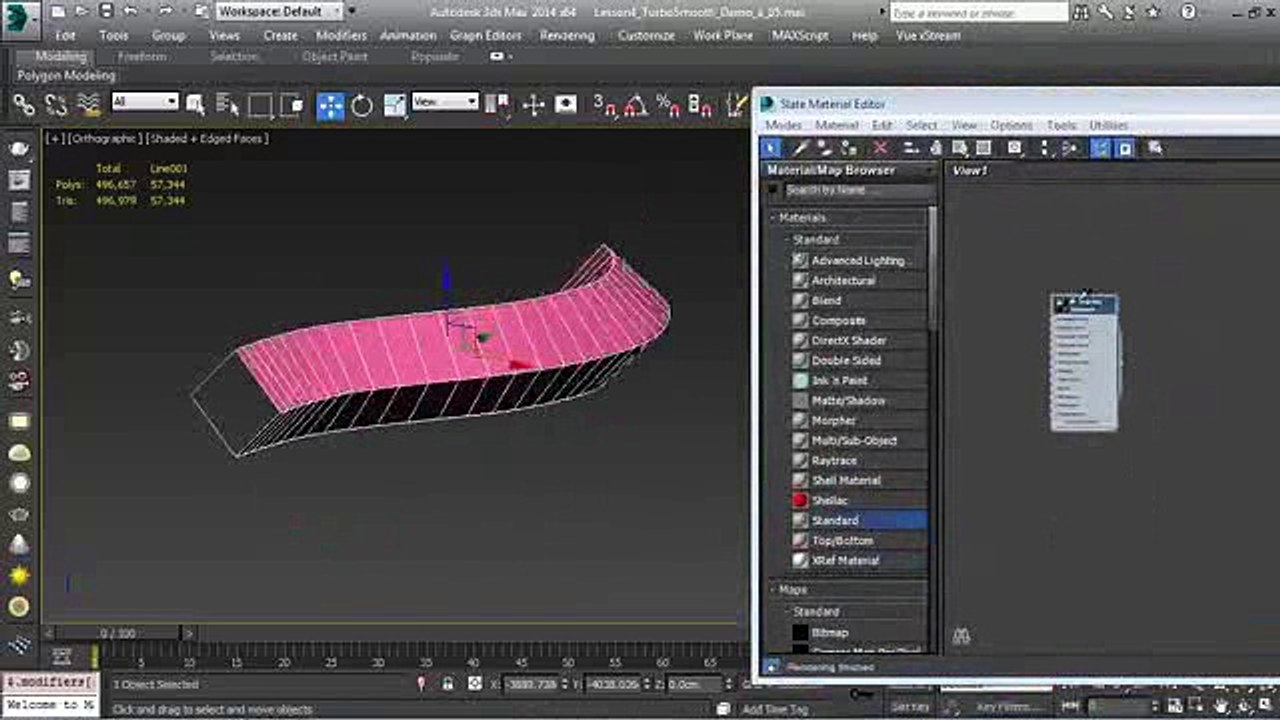Toggle the Angle Snap button
Viewport: 1280px width, 720px height.
(635, 105)
